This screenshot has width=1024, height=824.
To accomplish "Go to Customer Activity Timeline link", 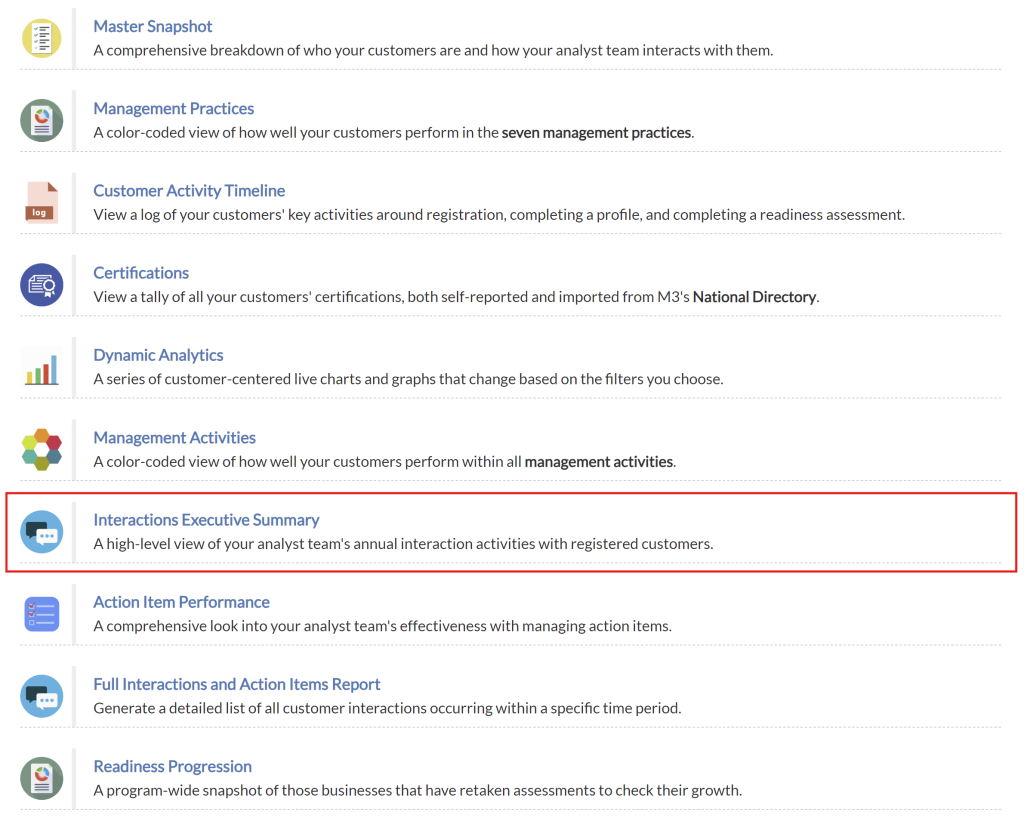I will 189,190.
